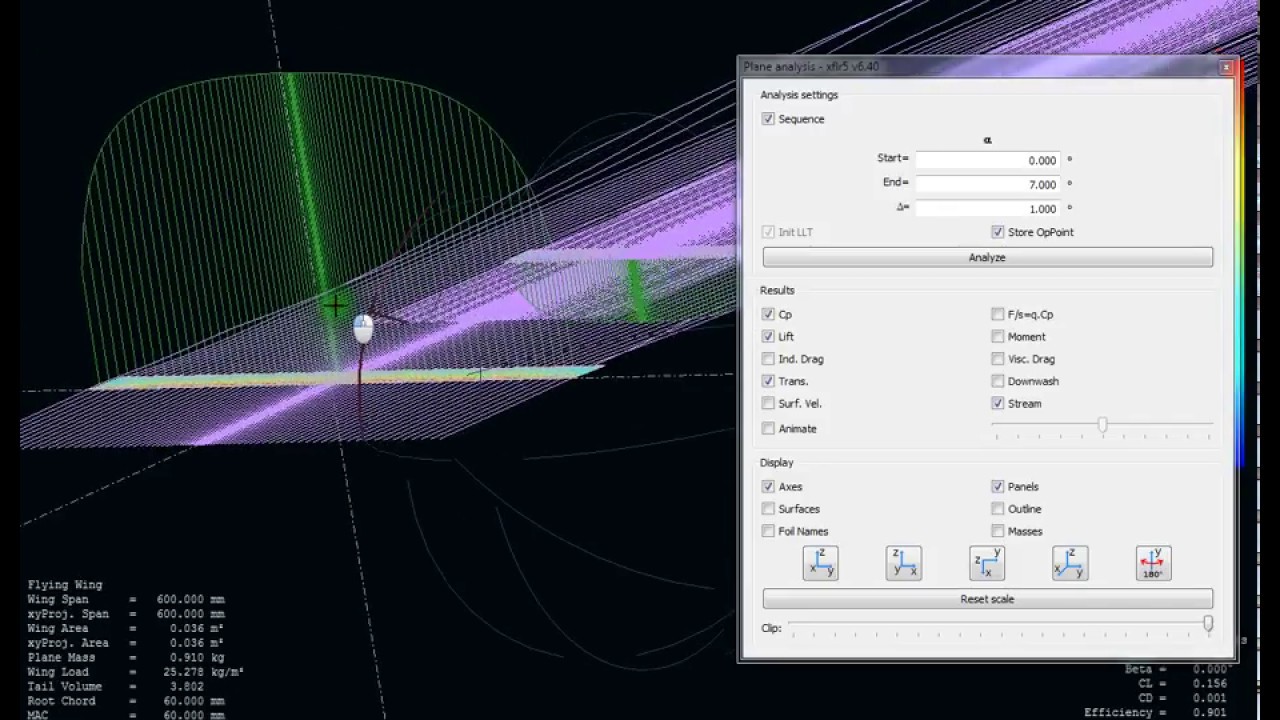Click the 'CD = 0.001' readout

tap(1183, 698)
